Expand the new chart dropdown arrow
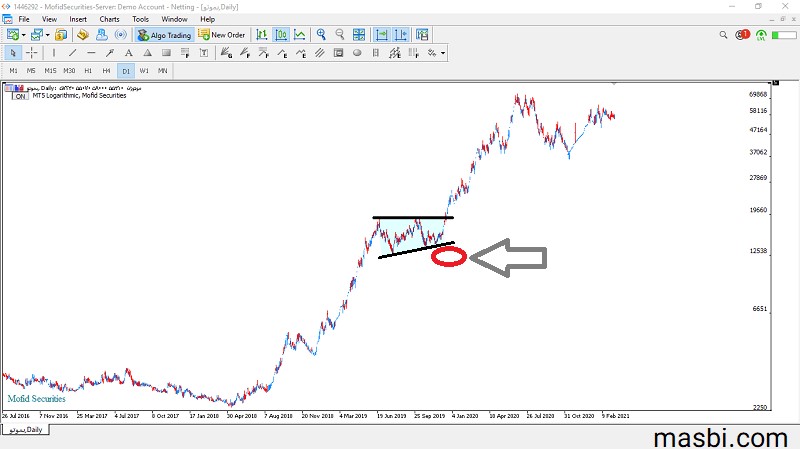This screenshot has width=800, height=449. click(24, 35)
